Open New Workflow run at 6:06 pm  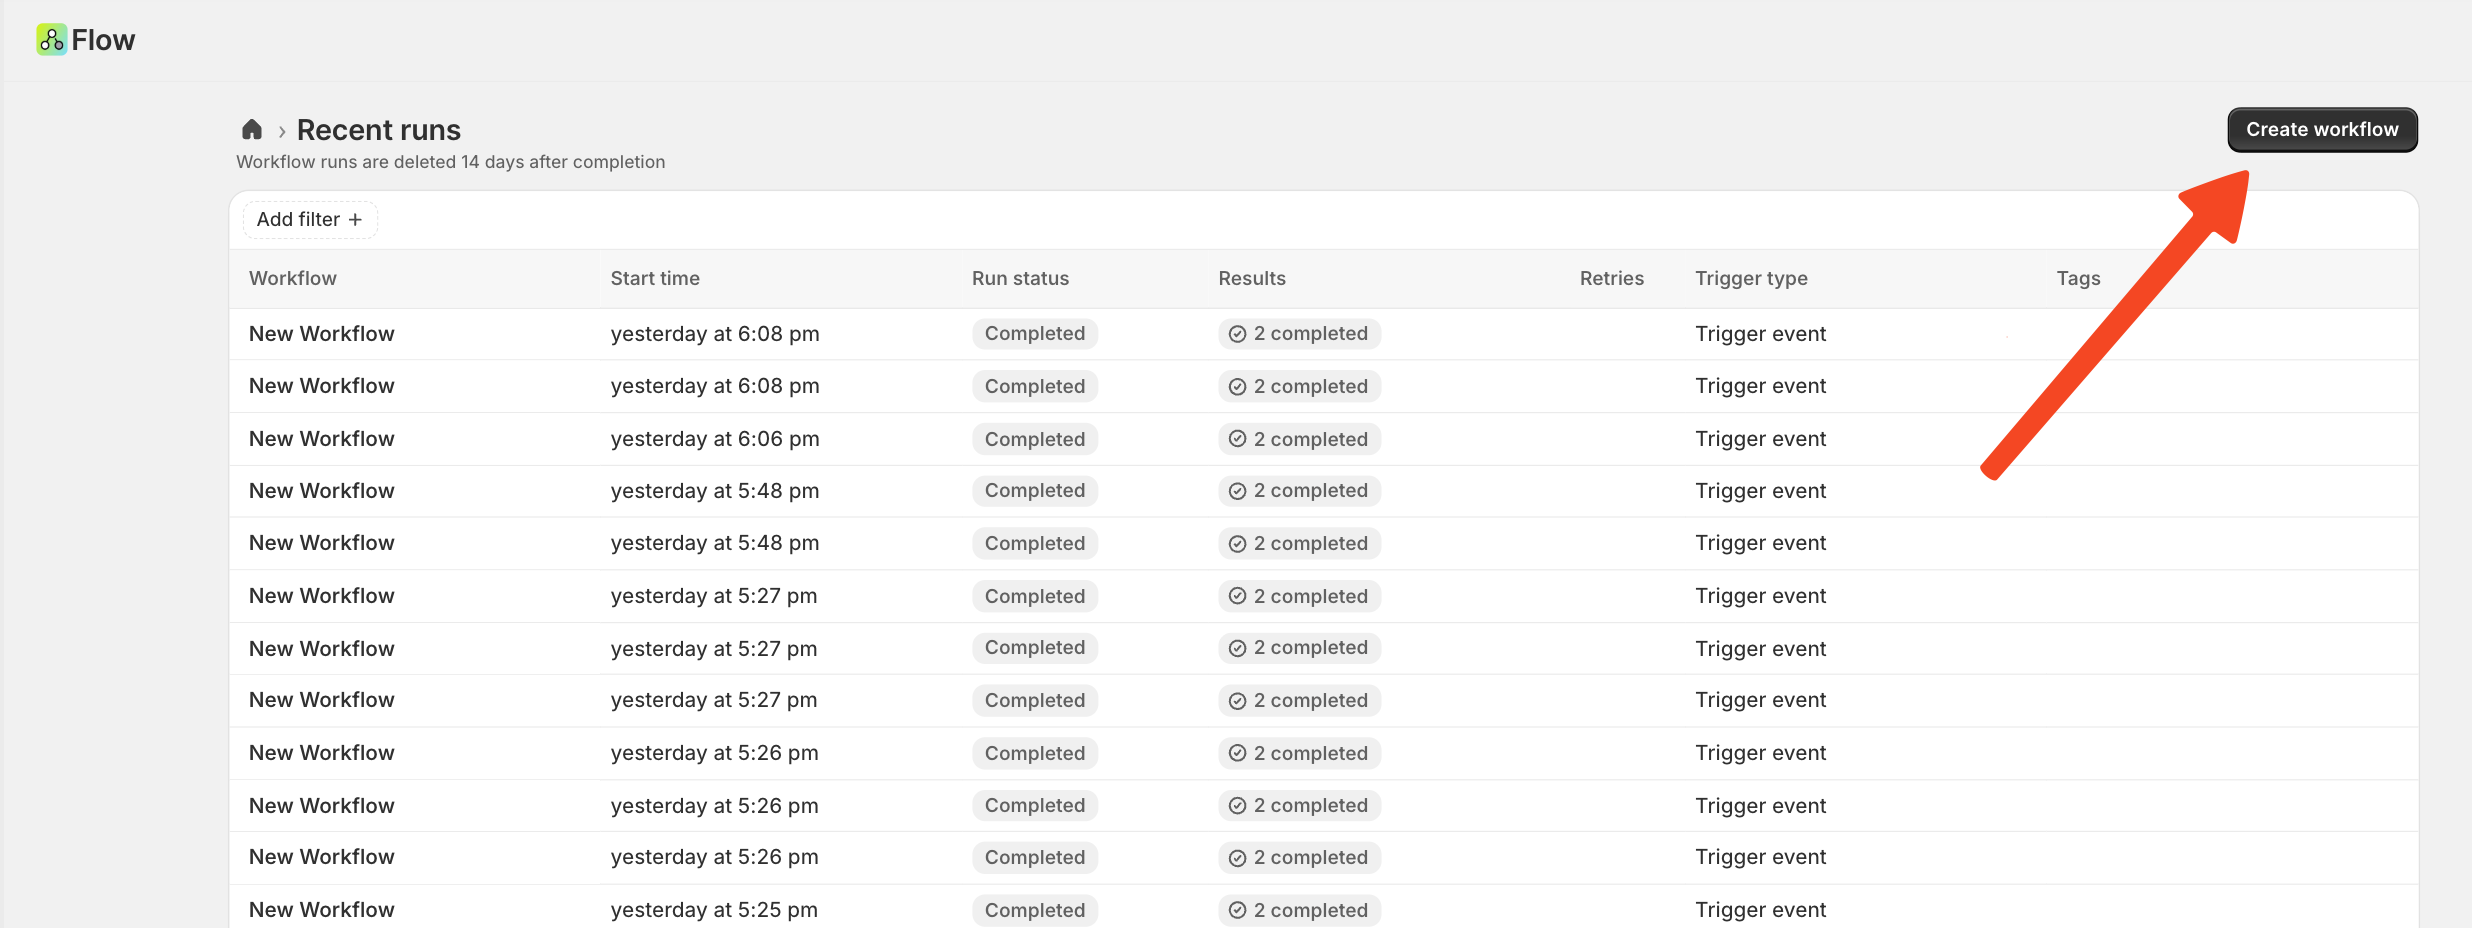pos(322,439)
